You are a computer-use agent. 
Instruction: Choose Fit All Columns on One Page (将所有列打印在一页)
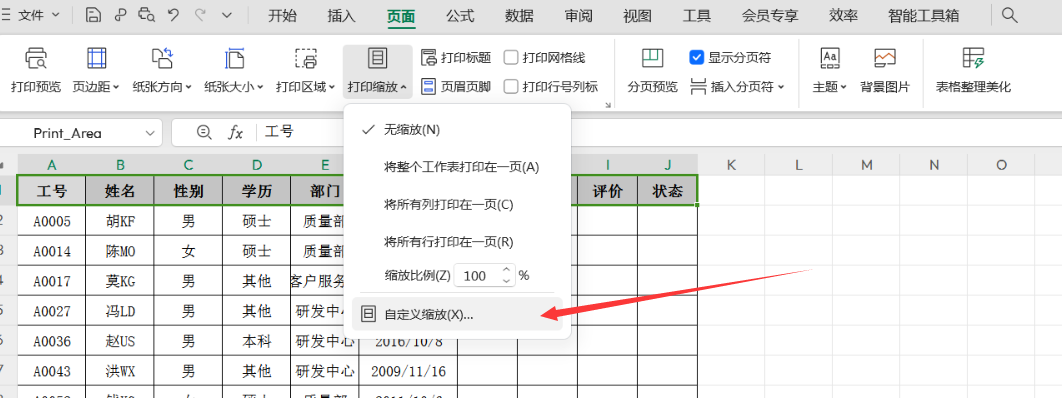[x=457, y=204]
